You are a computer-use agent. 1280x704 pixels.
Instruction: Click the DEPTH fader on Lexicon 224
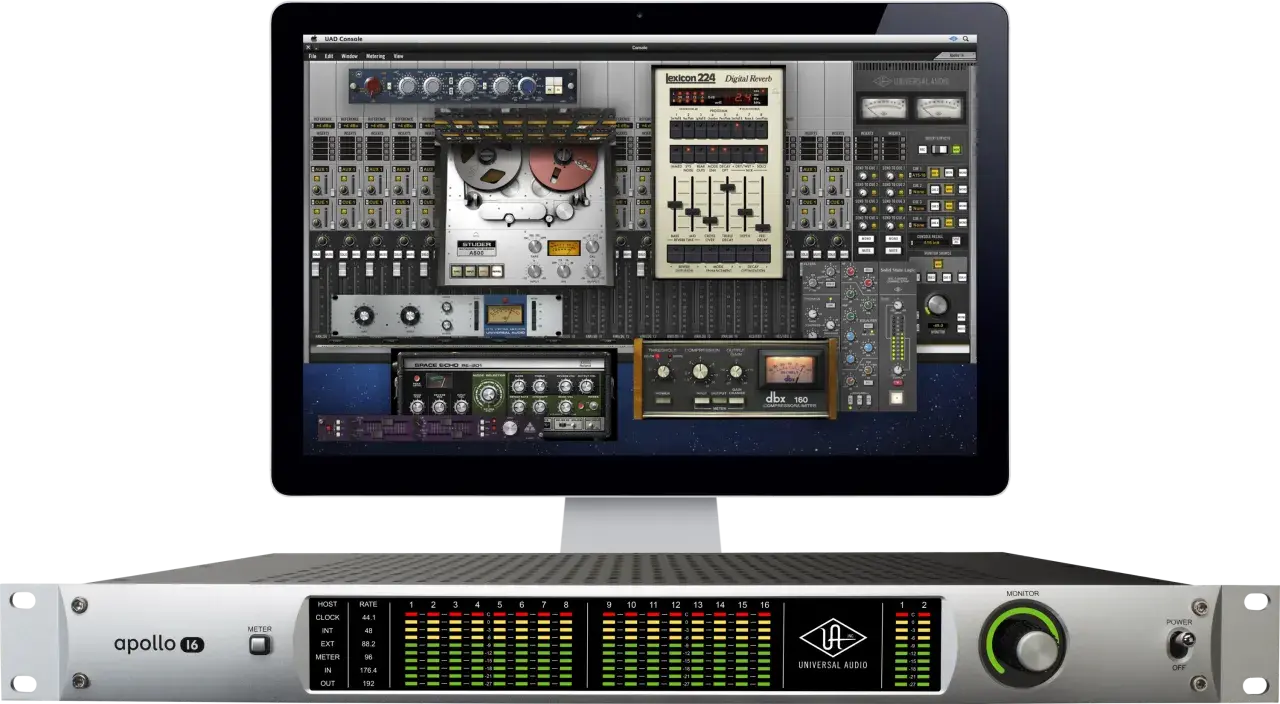[746, 212]
